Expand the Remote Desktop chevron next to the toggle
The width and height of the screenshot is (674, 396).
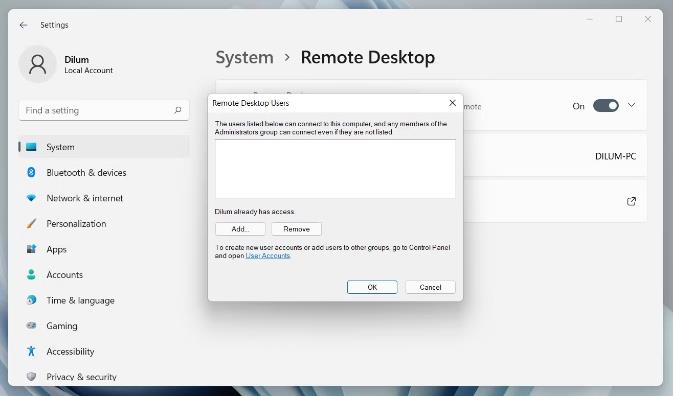pos(631,105)
